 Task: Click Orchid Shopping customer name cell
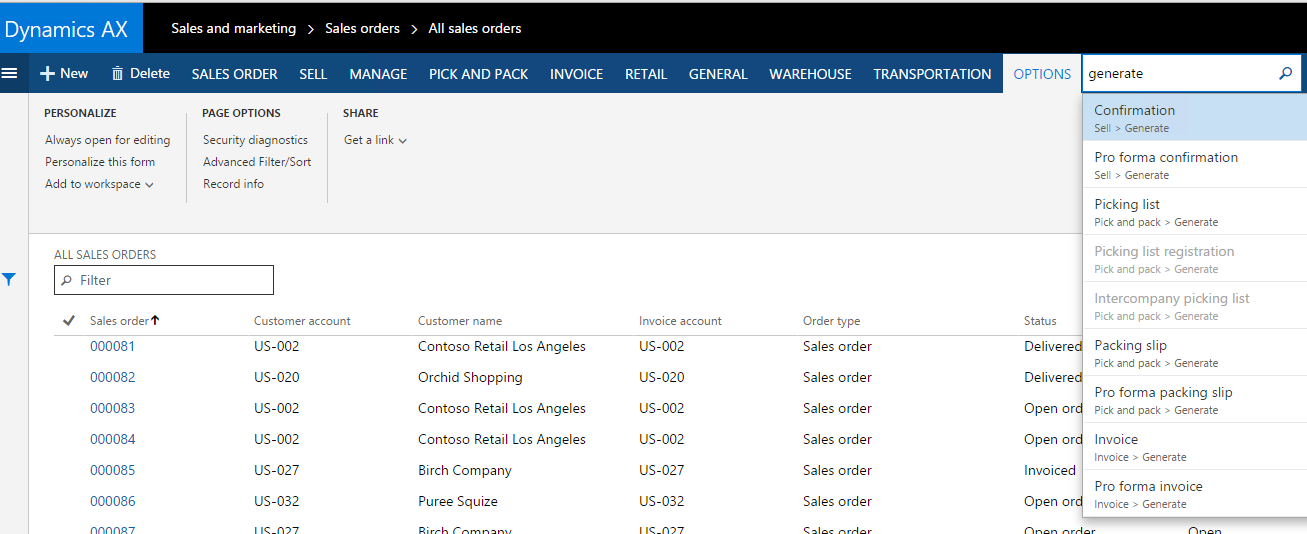470,377
